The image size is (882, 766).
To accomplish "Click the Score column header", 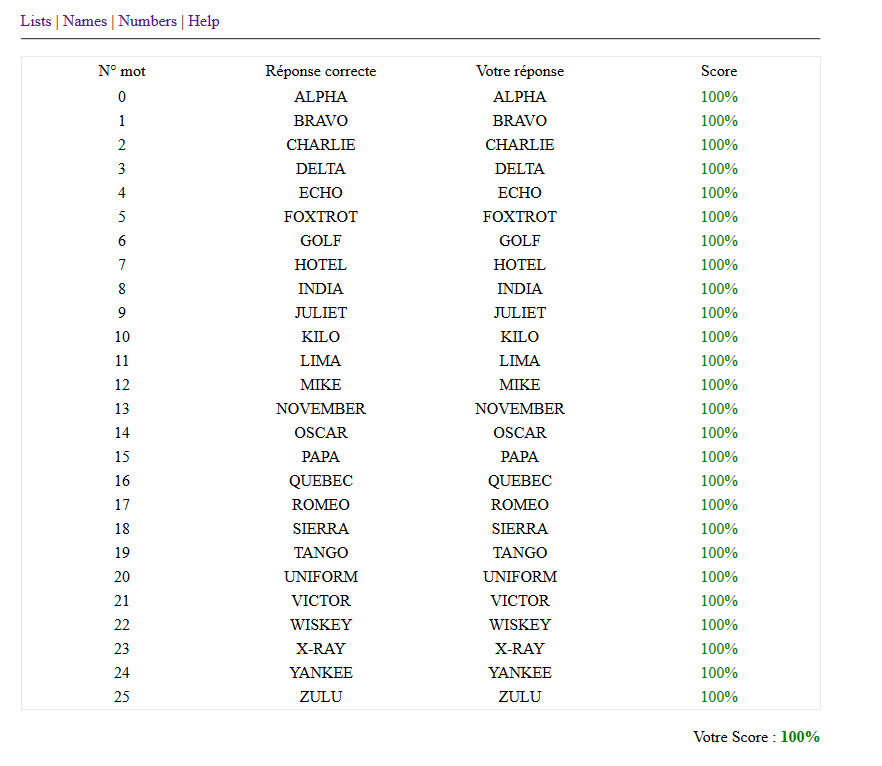I will pos(719,71).
